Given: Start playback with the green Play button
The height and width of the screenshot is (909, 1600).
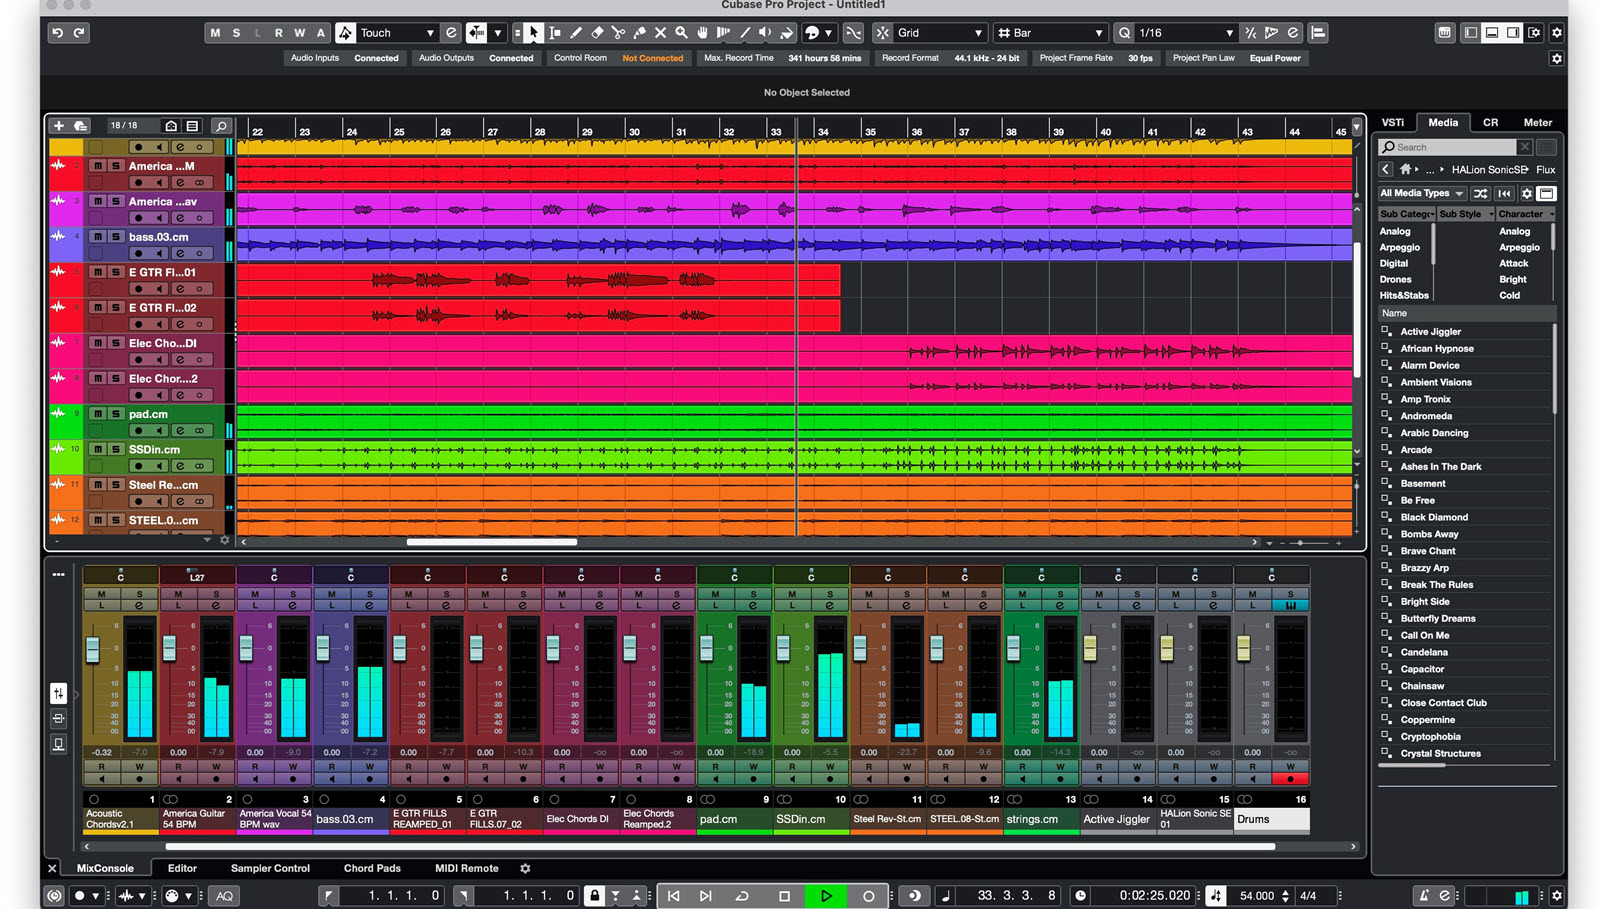Looking at the screenshot, I should tap(826, 896).
